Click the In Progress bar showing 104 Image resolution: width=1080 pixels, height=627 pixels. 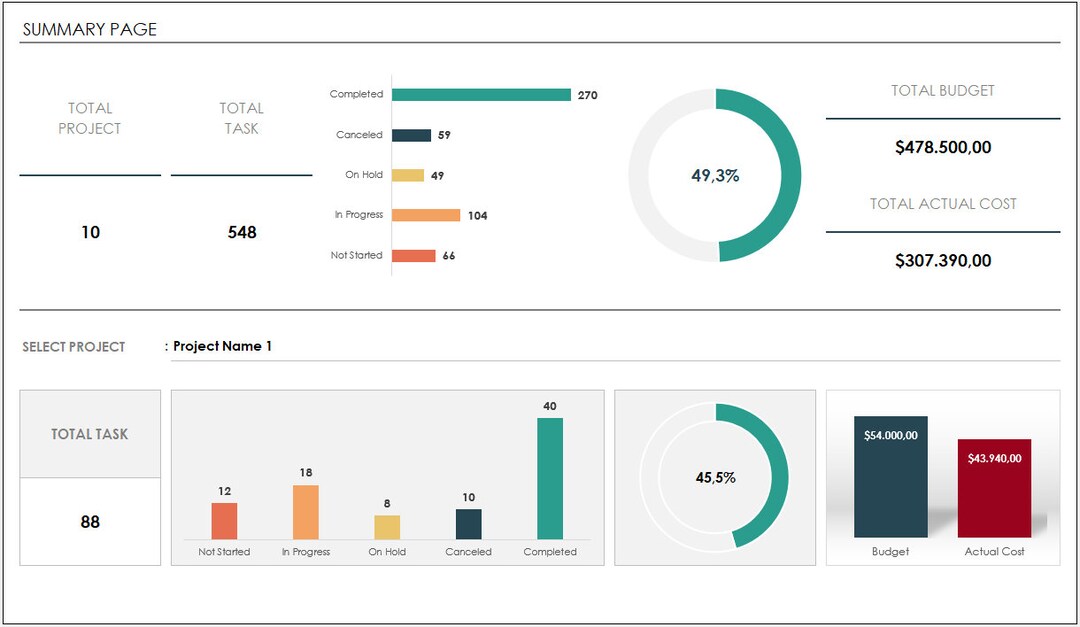425,214
